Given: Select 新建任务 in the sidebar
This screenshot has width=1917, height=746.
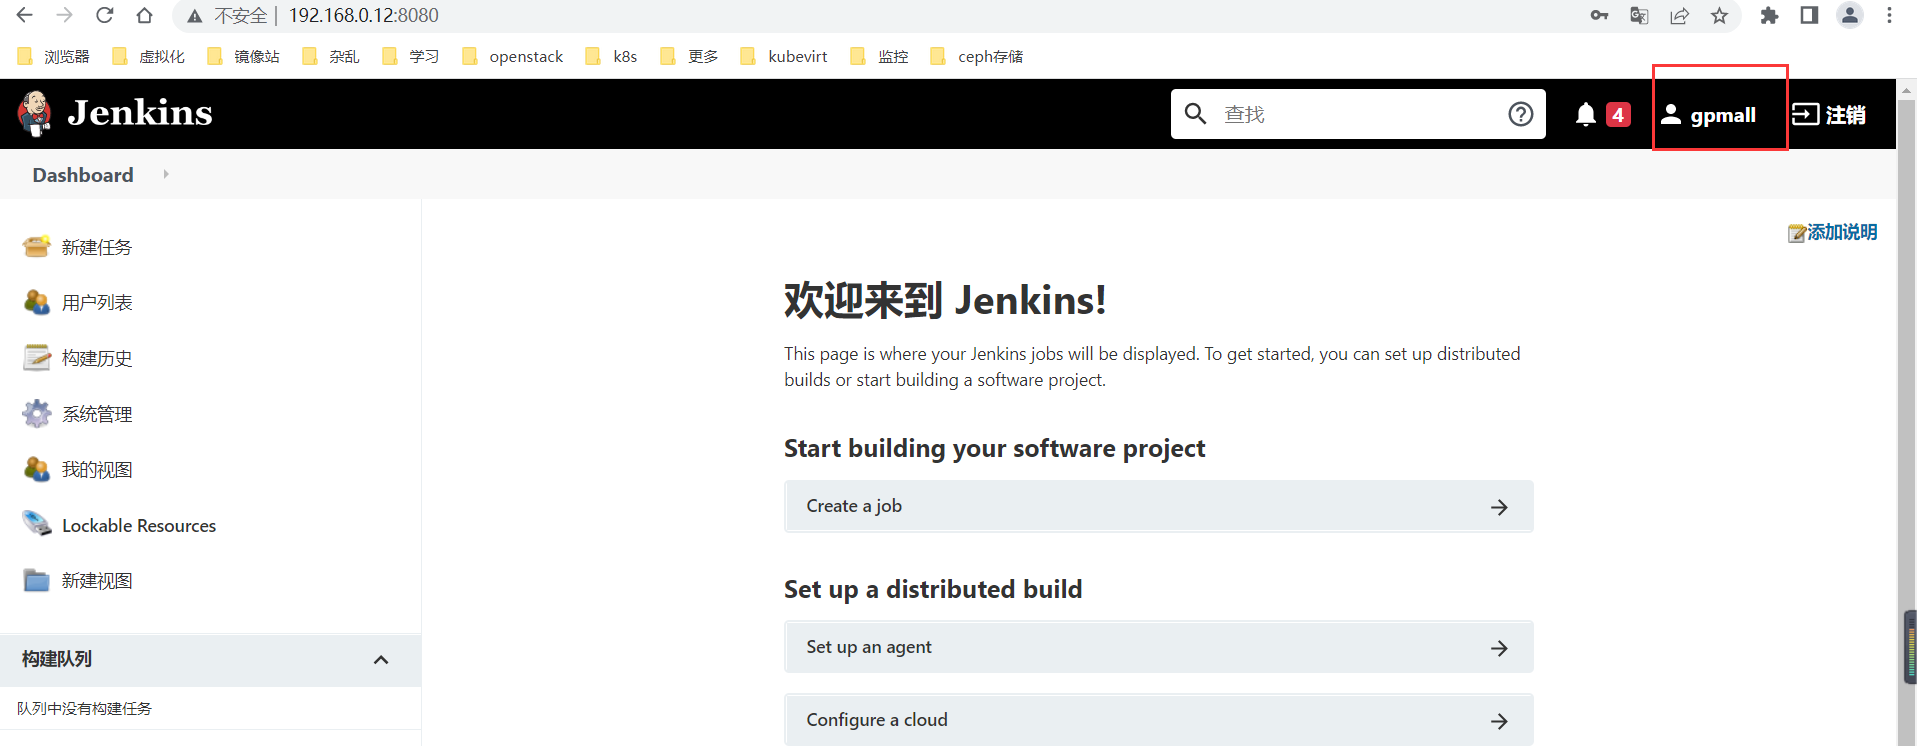Looking at the screenshot, I should tap(97, 247).
